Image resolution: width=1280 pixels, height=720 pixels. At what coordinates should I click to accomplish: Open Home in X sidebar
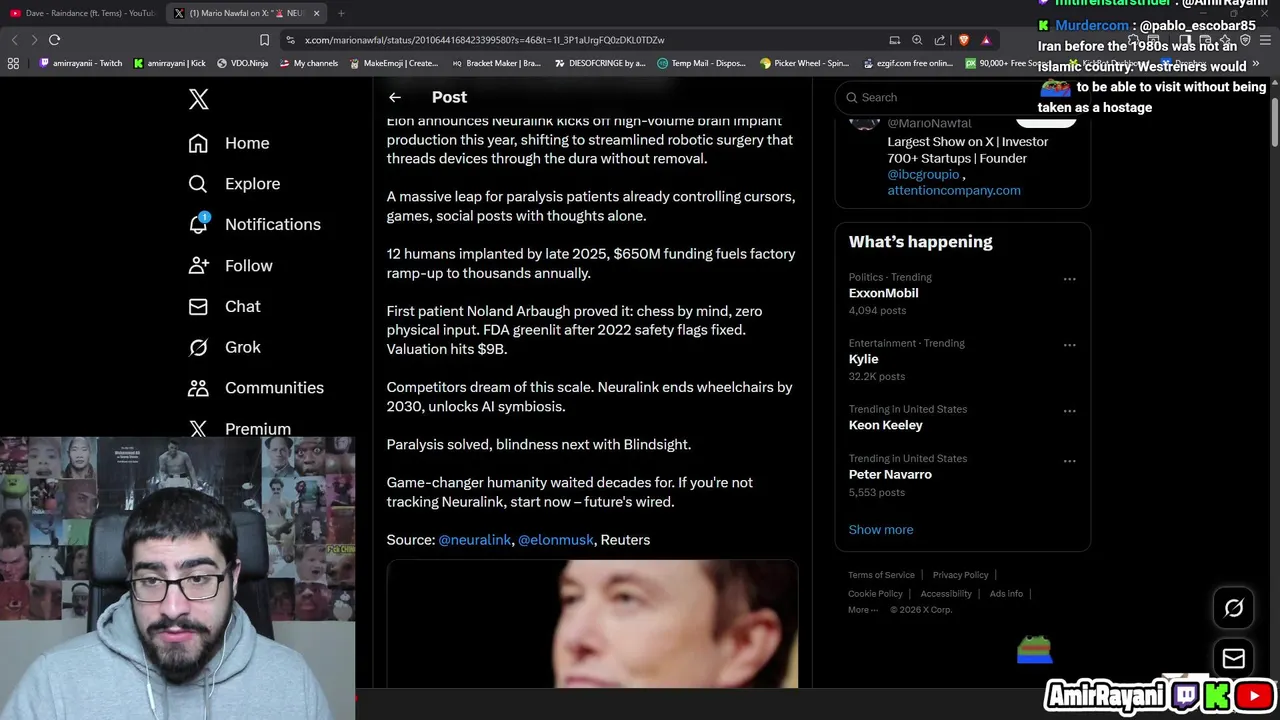[228, 143]
